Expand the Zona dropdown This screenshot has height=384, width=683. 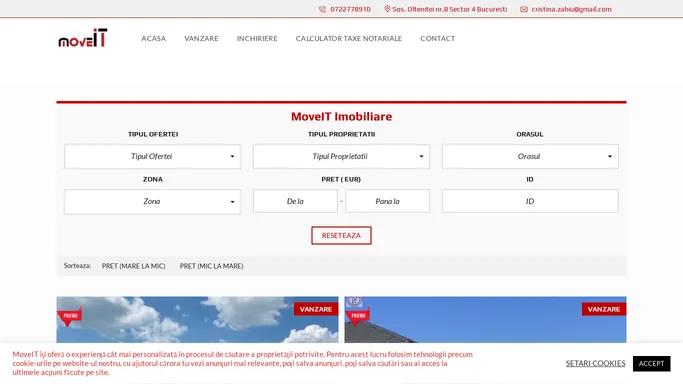(152, 202)
